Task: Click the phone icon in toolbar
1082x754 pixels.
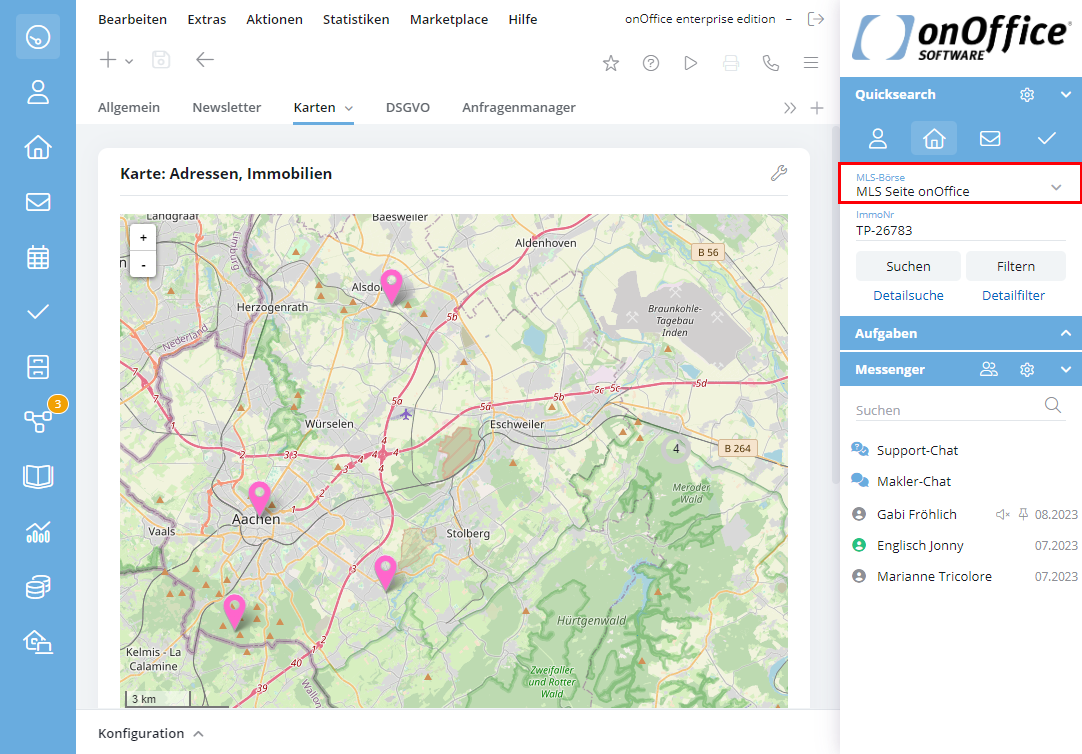Action: click(x=771, y=63)
